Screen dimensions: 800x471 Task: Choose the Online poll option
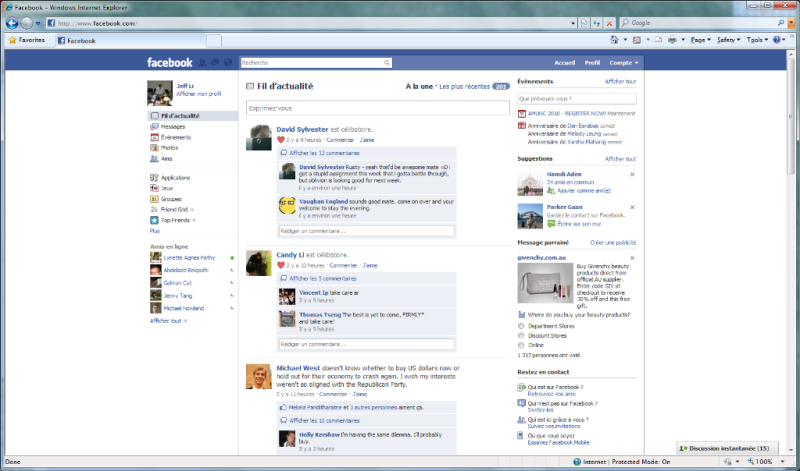click(522, 346)
